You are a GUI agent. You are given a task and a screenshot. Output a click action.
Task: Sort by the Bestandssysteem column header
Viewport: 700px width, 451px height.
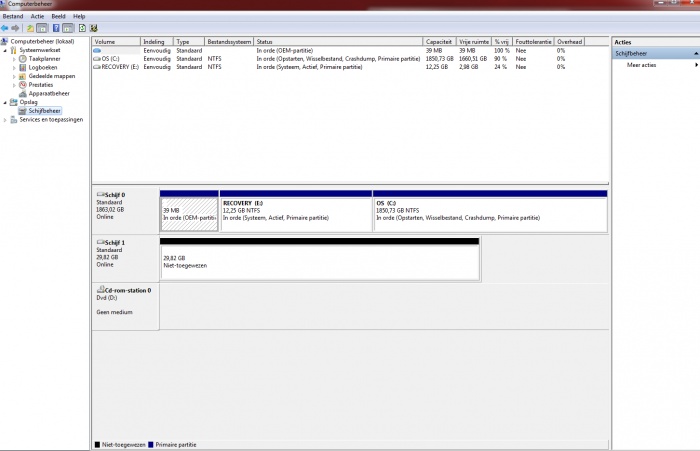click(229, 42)
